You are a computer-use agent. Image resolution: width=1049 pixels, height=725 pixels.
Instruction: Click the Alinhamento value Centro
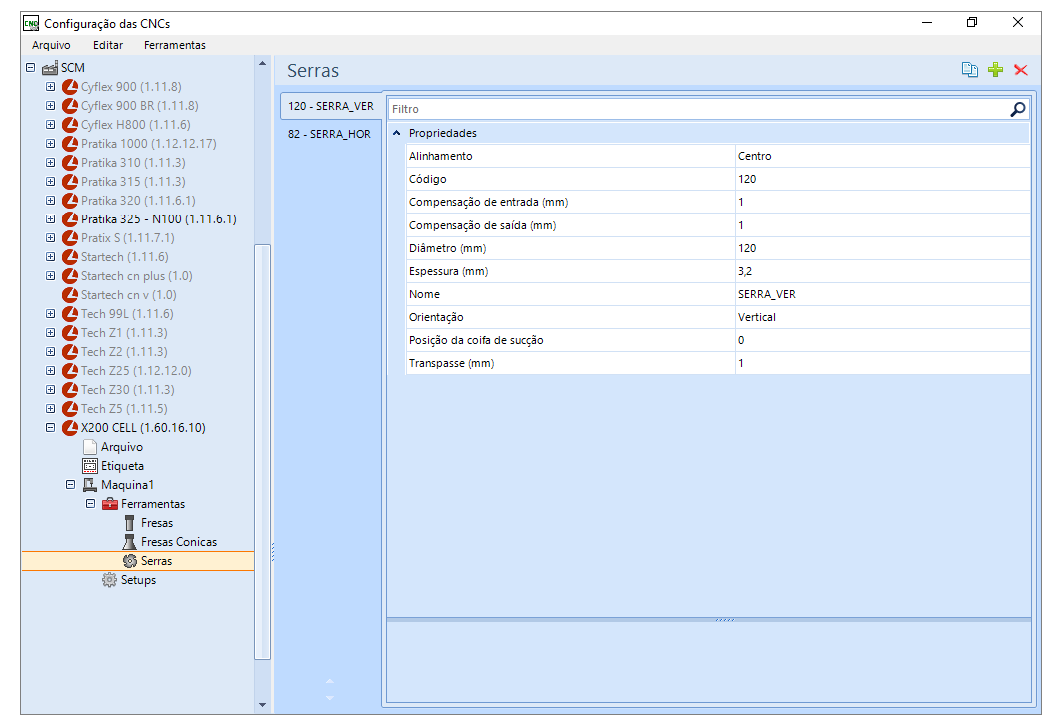[882, 157]
